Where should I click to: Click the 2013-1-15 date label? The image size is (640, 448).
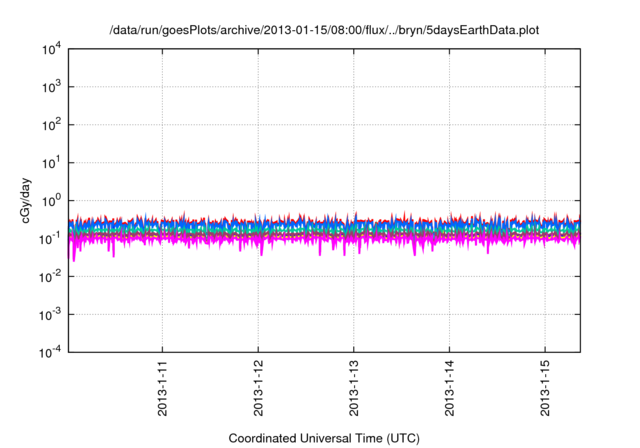coord(545,388)
